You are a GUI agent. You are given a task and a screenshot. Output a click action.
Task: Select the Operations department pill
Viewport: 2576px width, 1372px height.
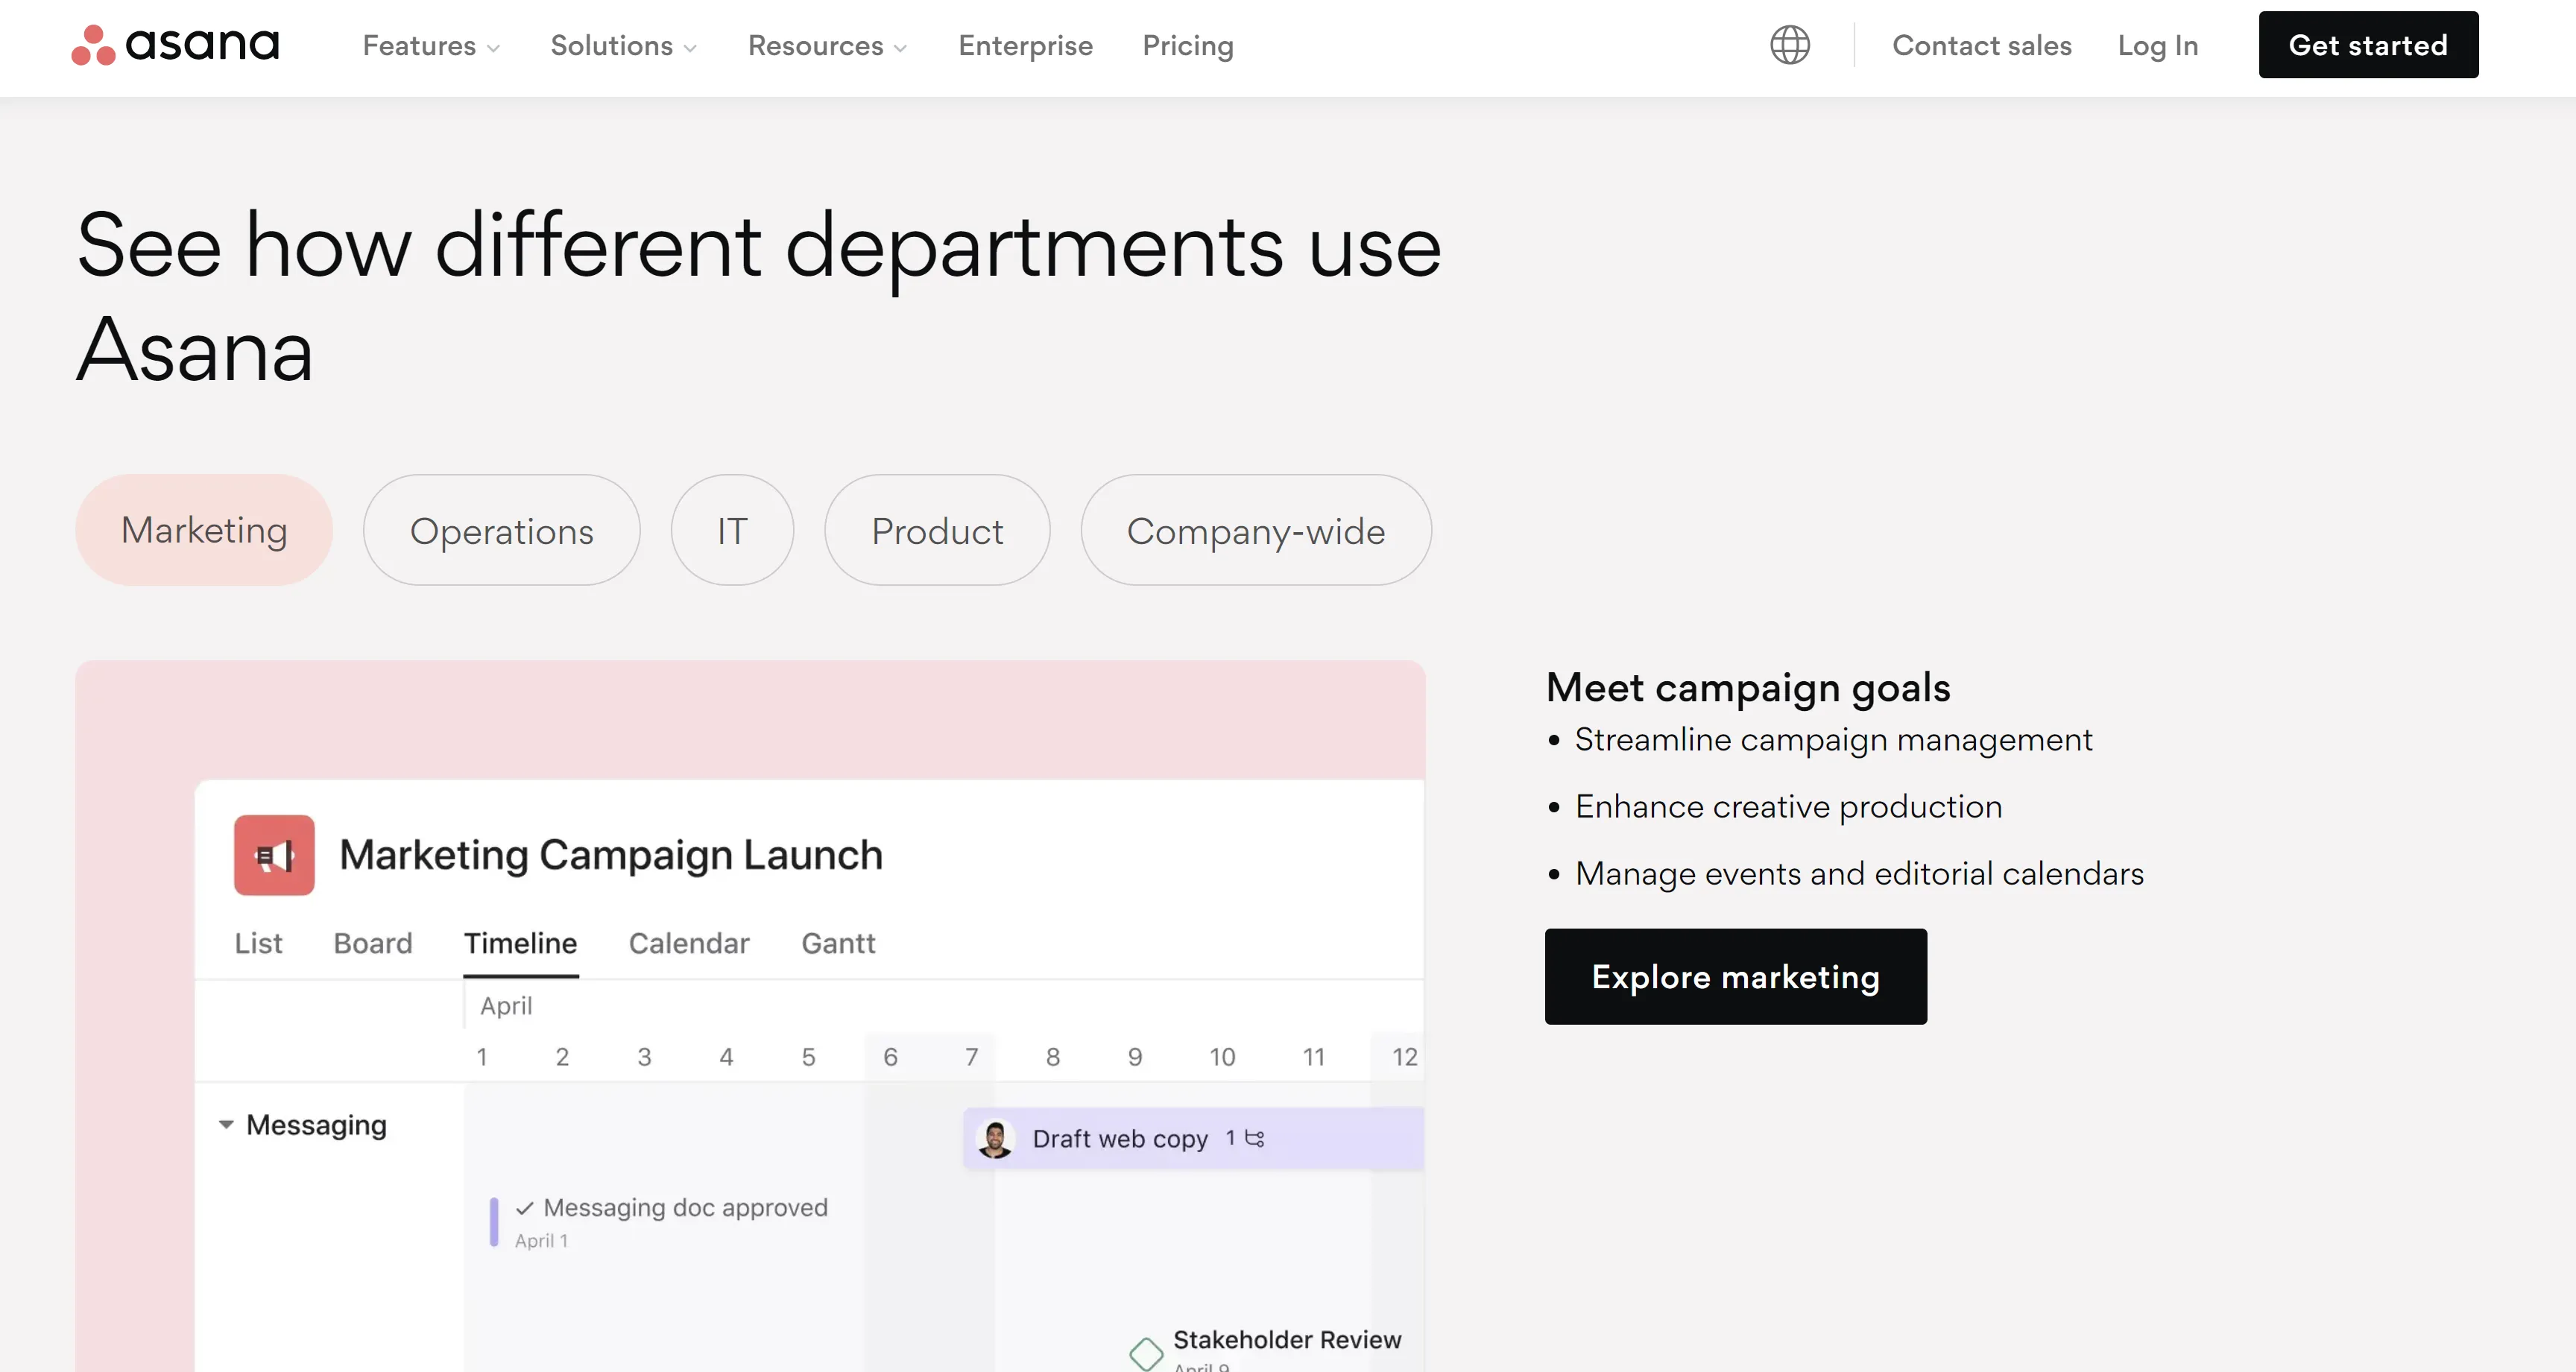[502, 530]
